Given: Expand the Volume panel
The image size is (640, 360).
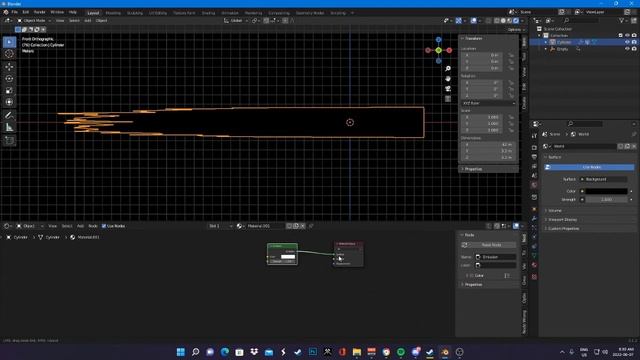Looking at the screenshot, I should (x=554, y=211).
